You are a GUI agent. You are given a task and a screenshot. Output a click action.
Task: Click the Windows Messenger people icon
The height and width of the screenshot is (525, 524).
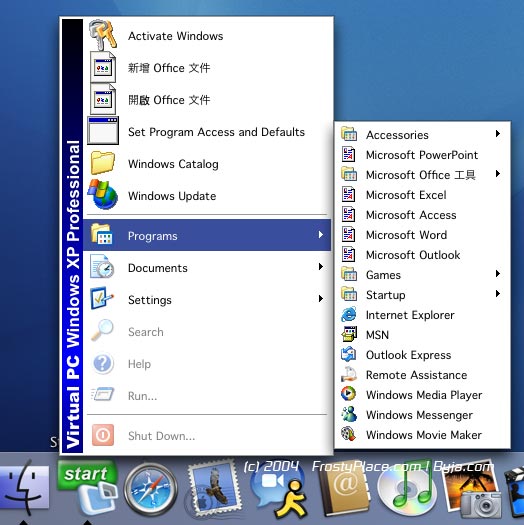(x=349, y=414)
